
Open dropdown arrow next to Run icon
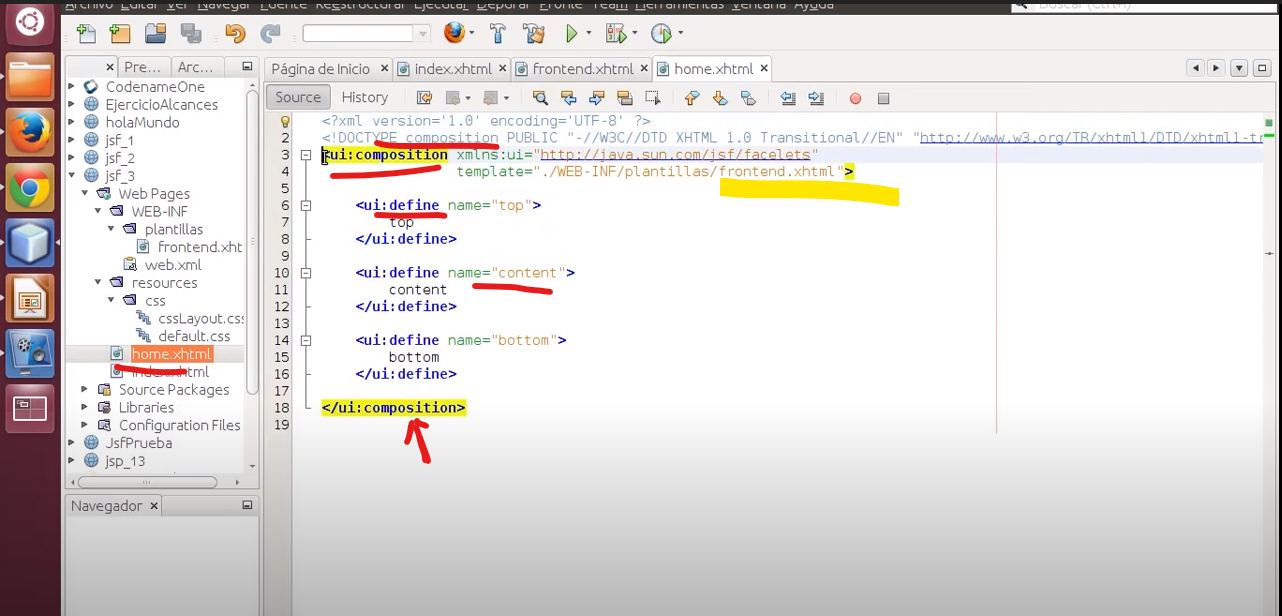(x=588, y=34)
